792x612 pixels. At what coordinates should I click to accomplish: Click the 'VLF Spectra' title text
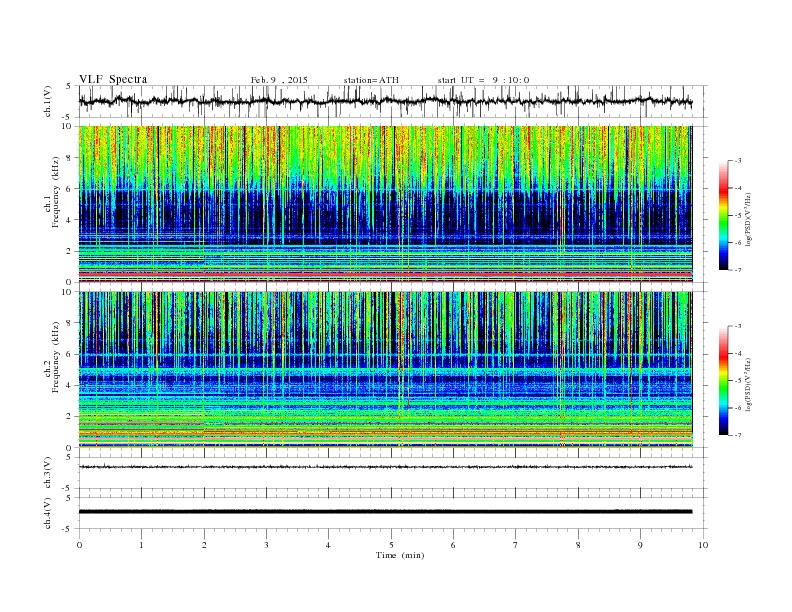[x=113, y=79]
